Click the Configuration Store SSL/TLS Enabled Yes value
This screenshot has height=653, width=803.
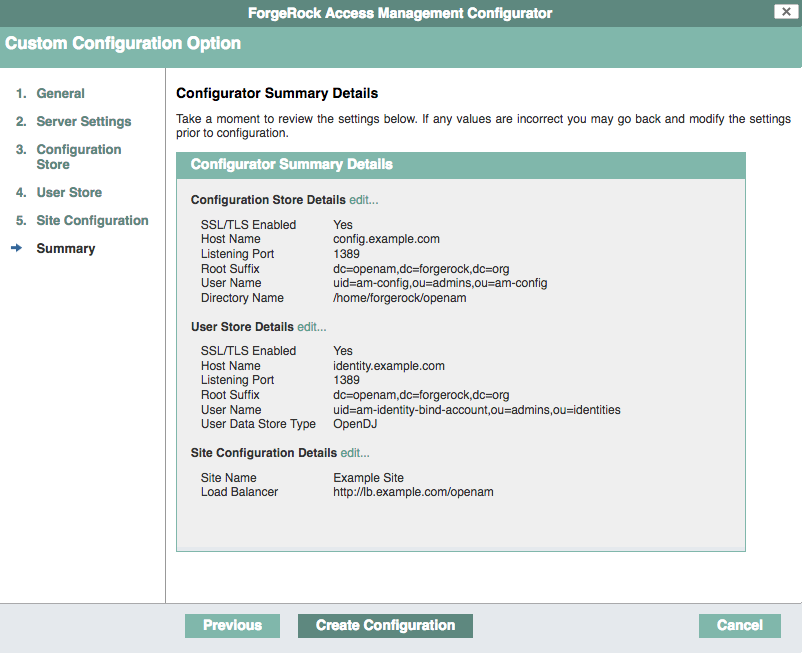click(x=343, y=225)
